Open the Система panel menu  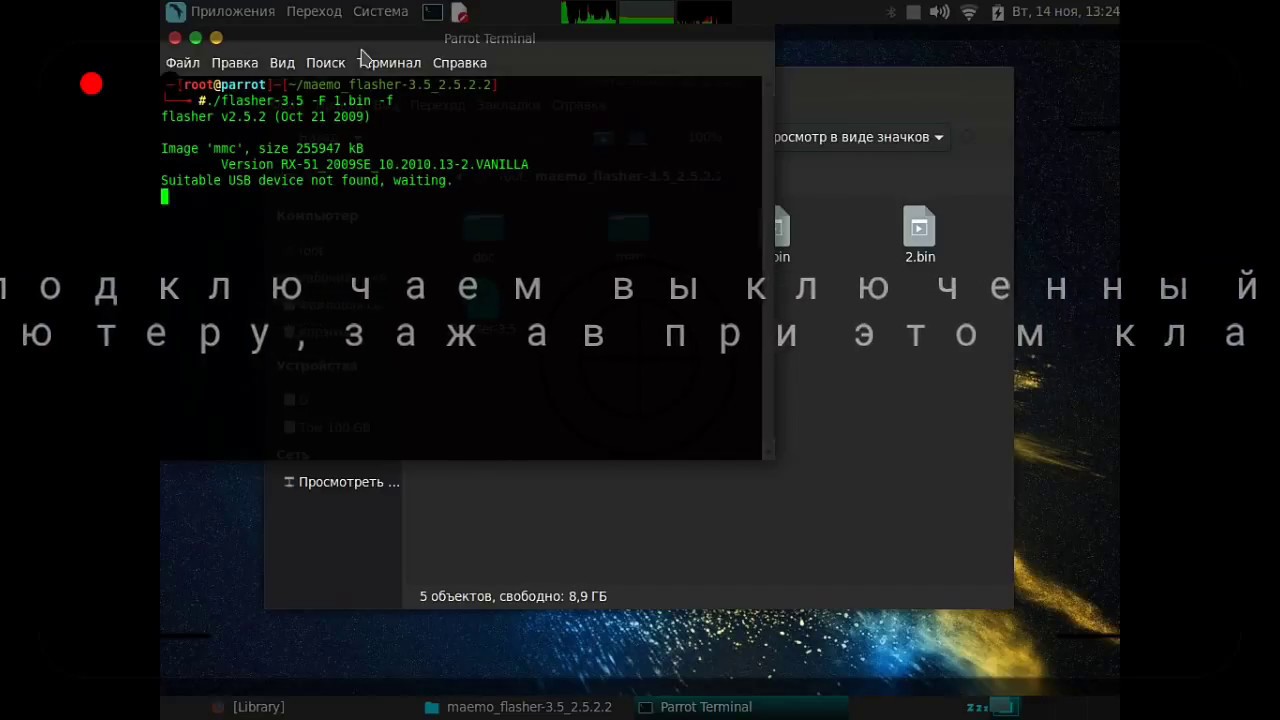click(x=381, y=12)
